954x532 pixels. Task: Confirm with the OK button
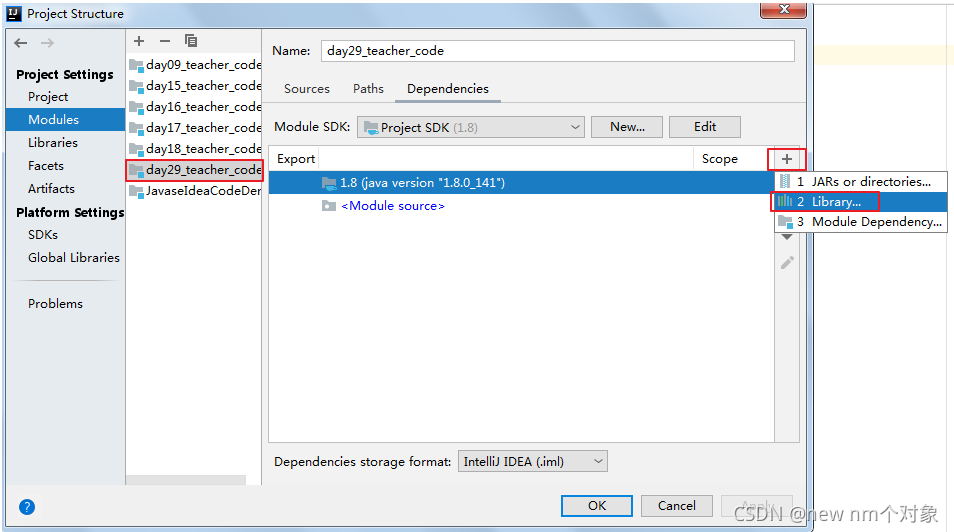coord(597,506)
